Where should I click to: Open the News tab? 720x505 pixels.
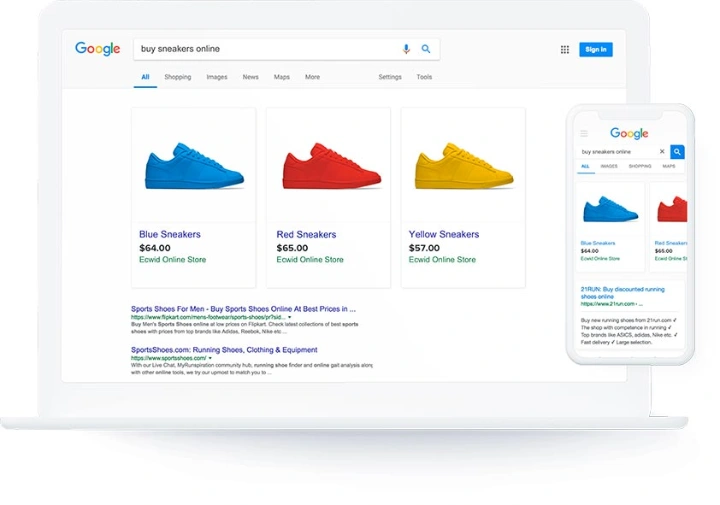tap(251, 77)
